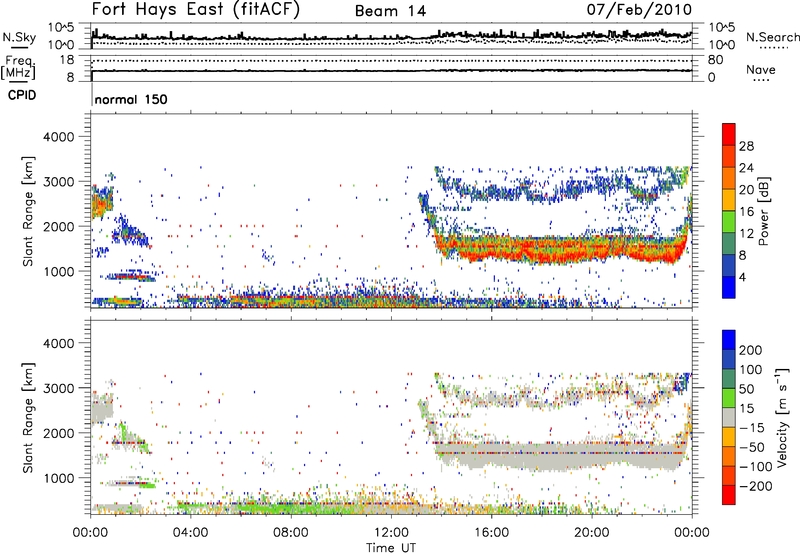The width and height of the screenshot is (800, 554).
Task: Click the yellow segment of the Power color bar
Action: pos(729,199)
